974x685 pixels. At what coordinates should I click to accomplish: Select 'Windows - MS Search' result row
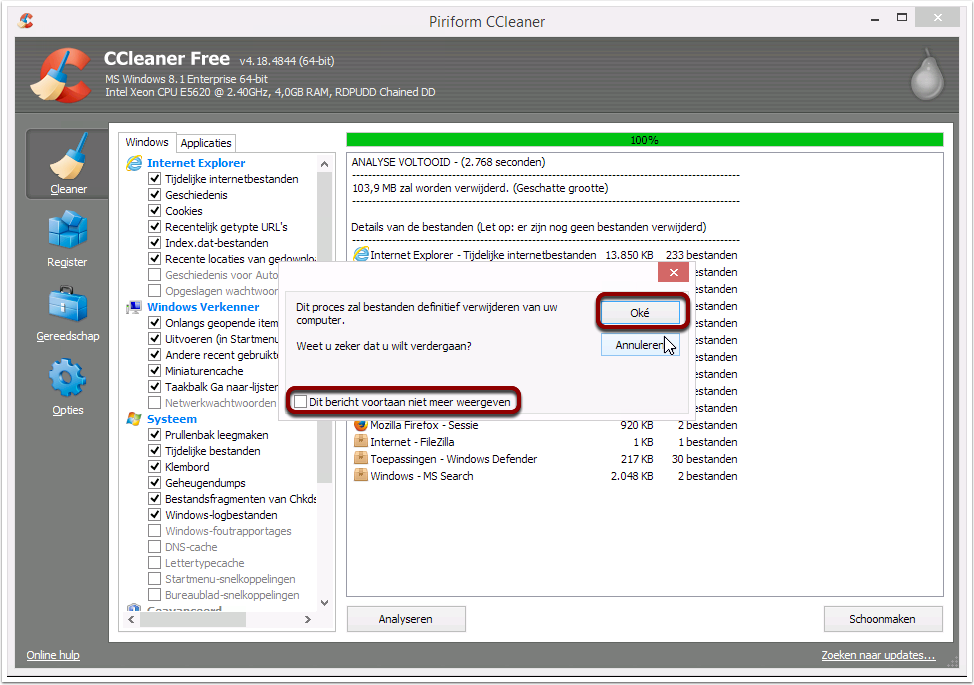tap(545, 476)
